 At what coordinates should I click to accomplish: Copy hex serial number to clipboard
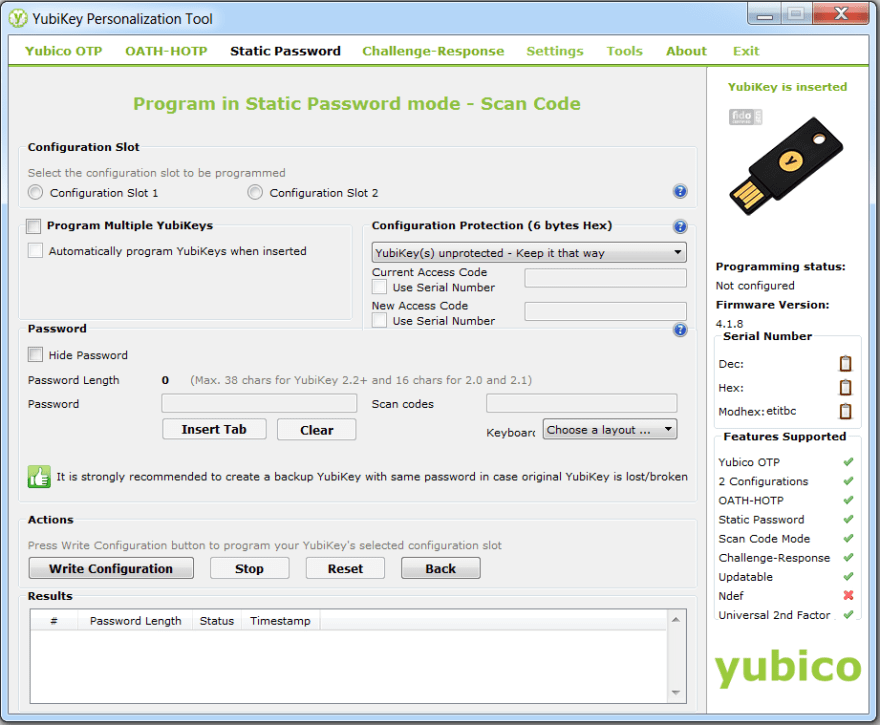click(845, 387)
